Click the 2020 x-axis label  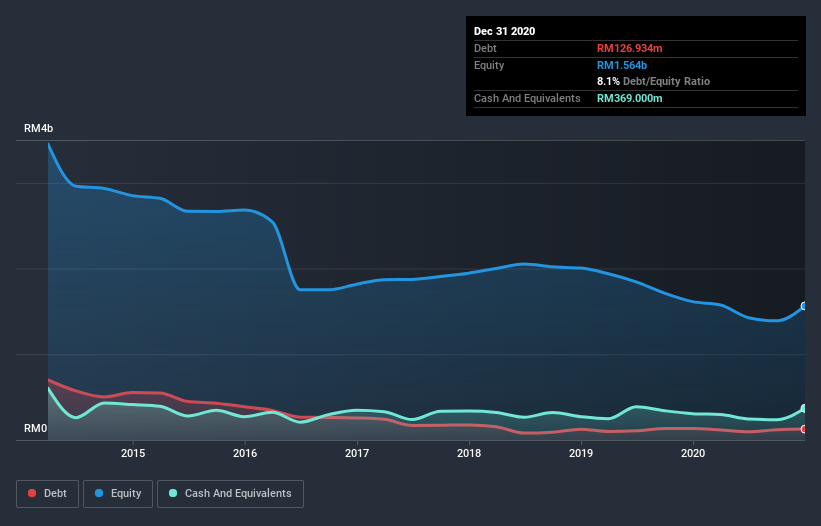coord(693,453)
